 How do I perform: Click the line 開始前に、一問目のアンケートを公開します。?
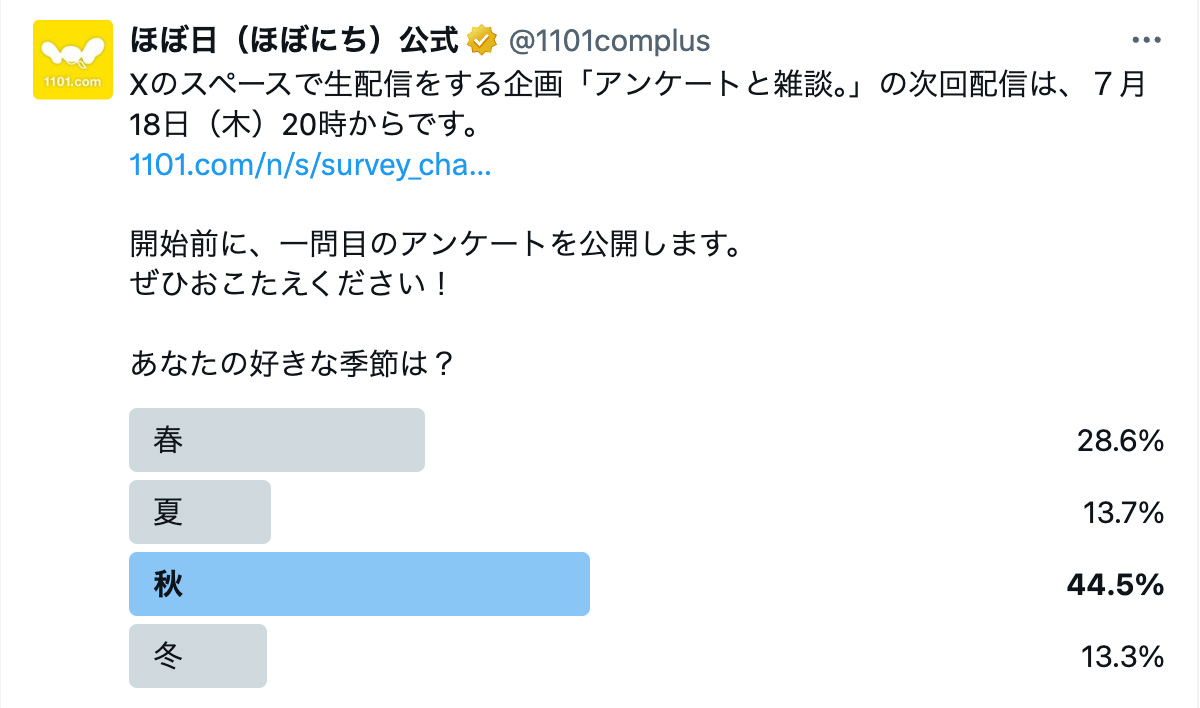click(x=435, y=243)
